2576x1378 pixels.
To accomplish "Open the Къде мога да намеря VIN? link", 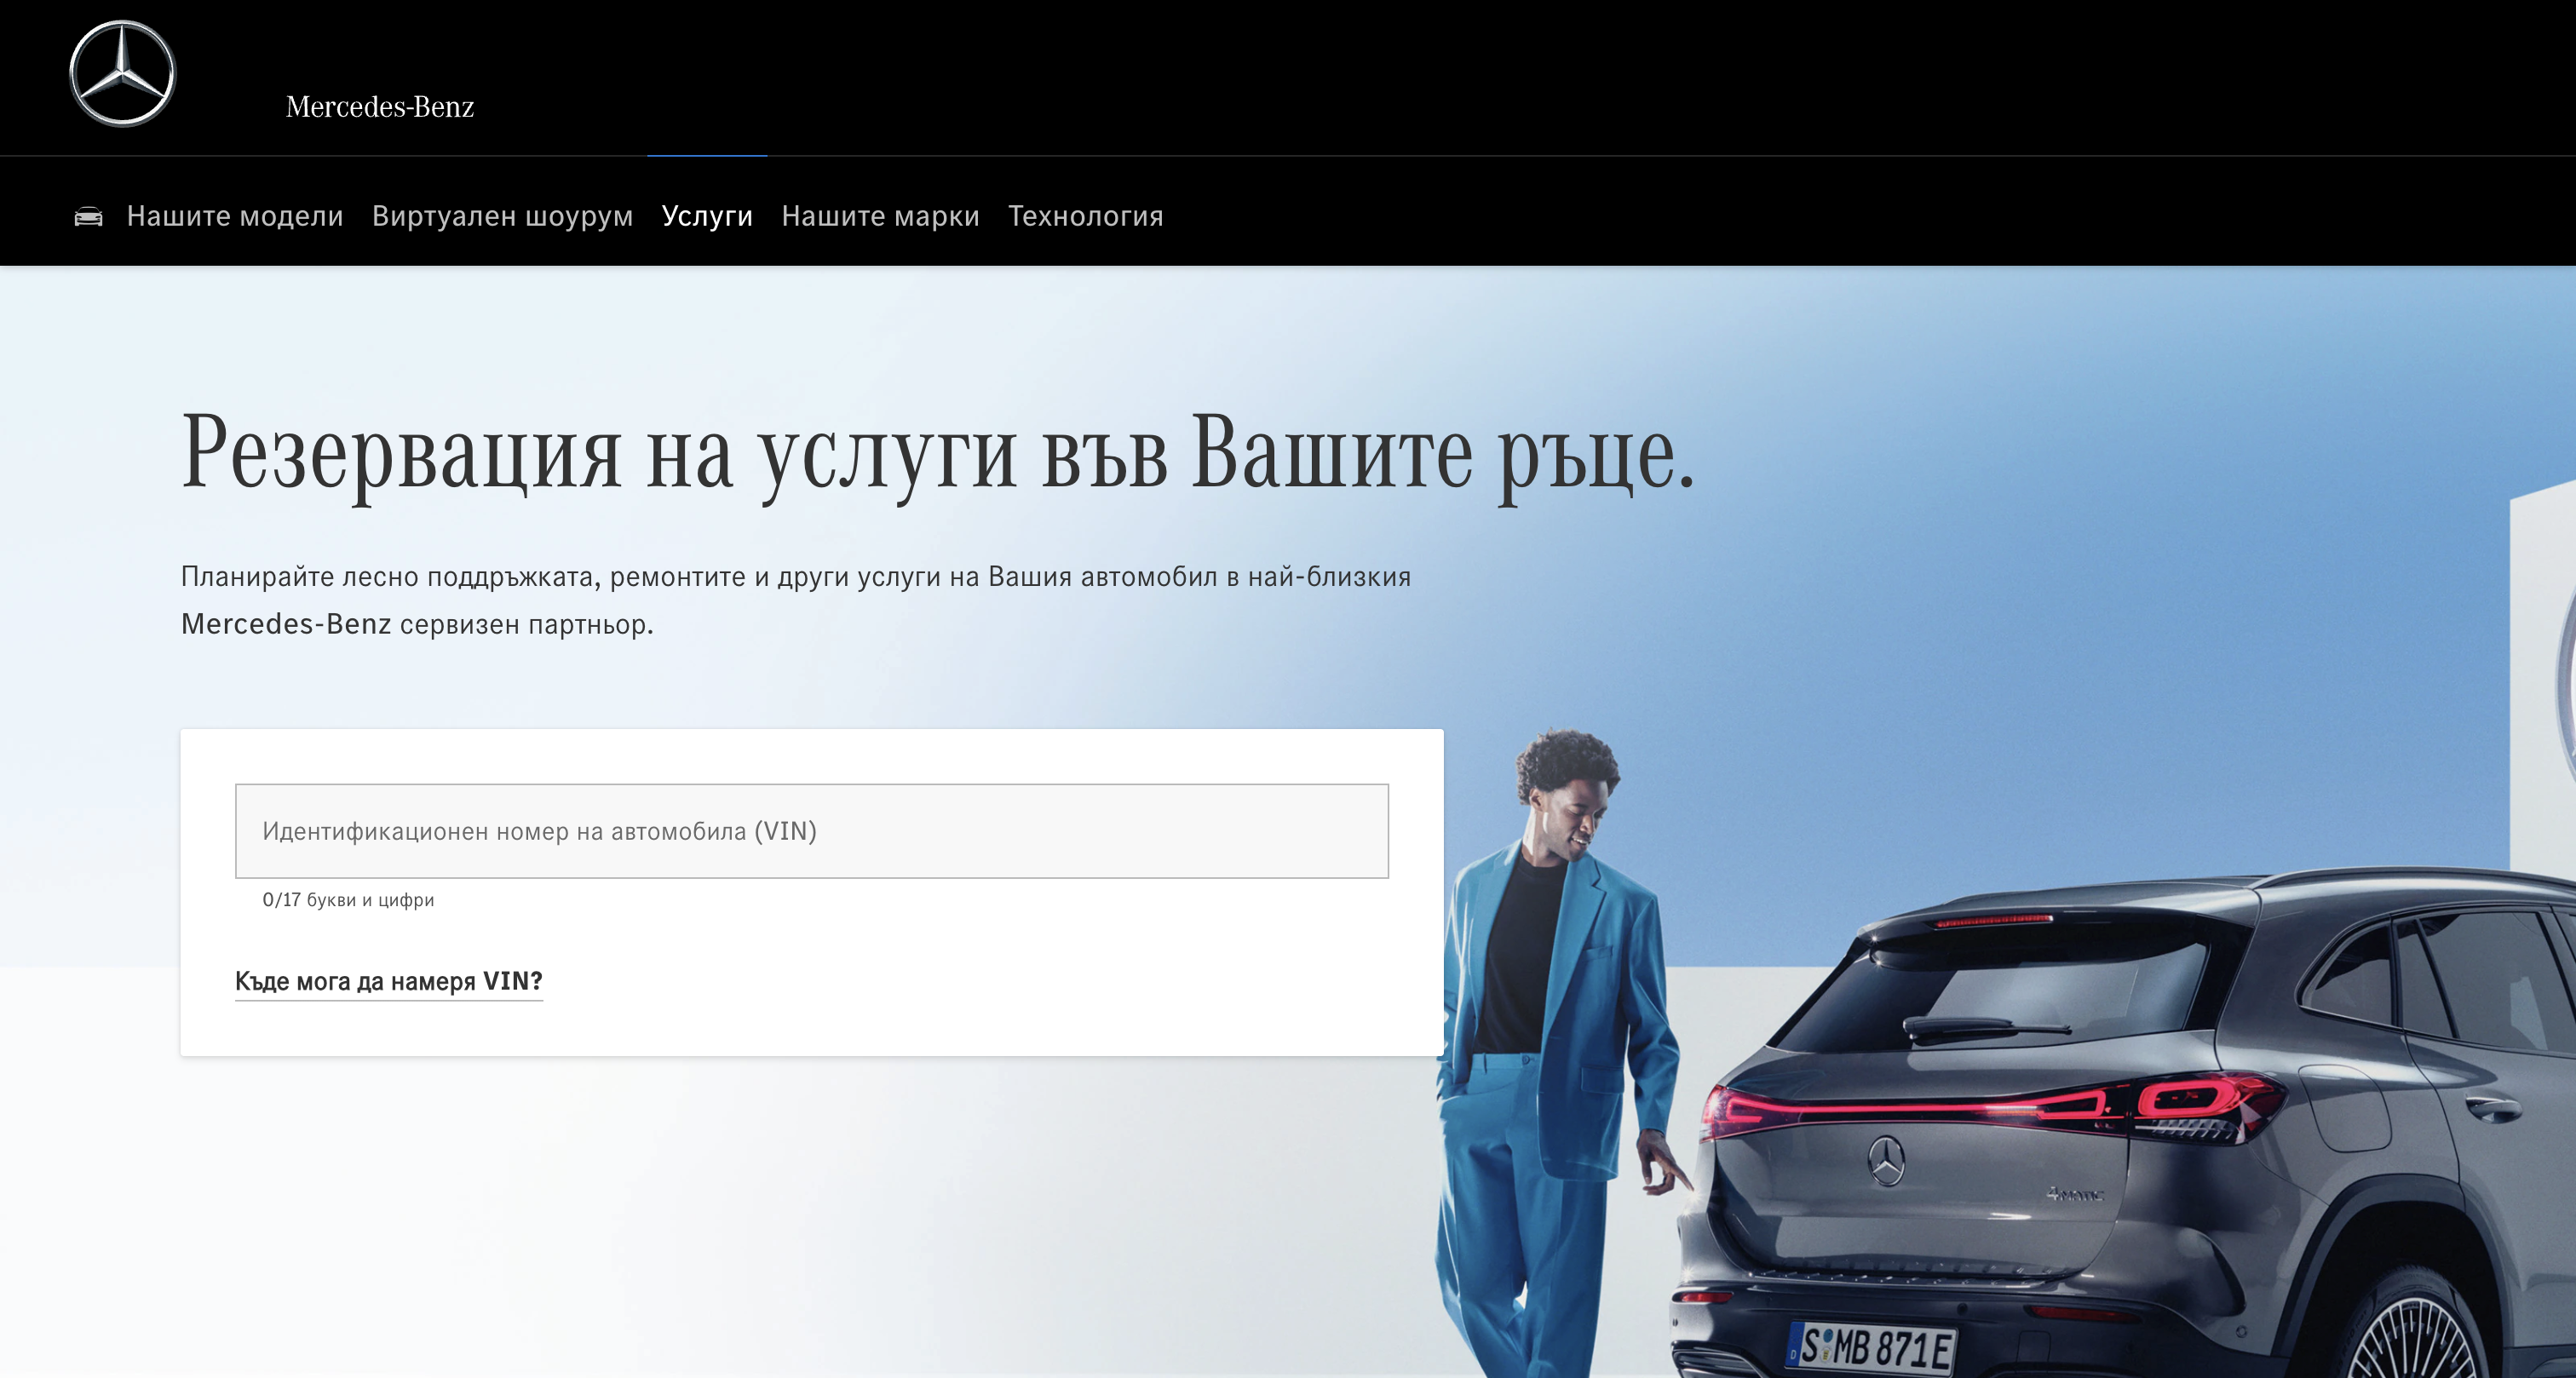I will click(388, 981).
